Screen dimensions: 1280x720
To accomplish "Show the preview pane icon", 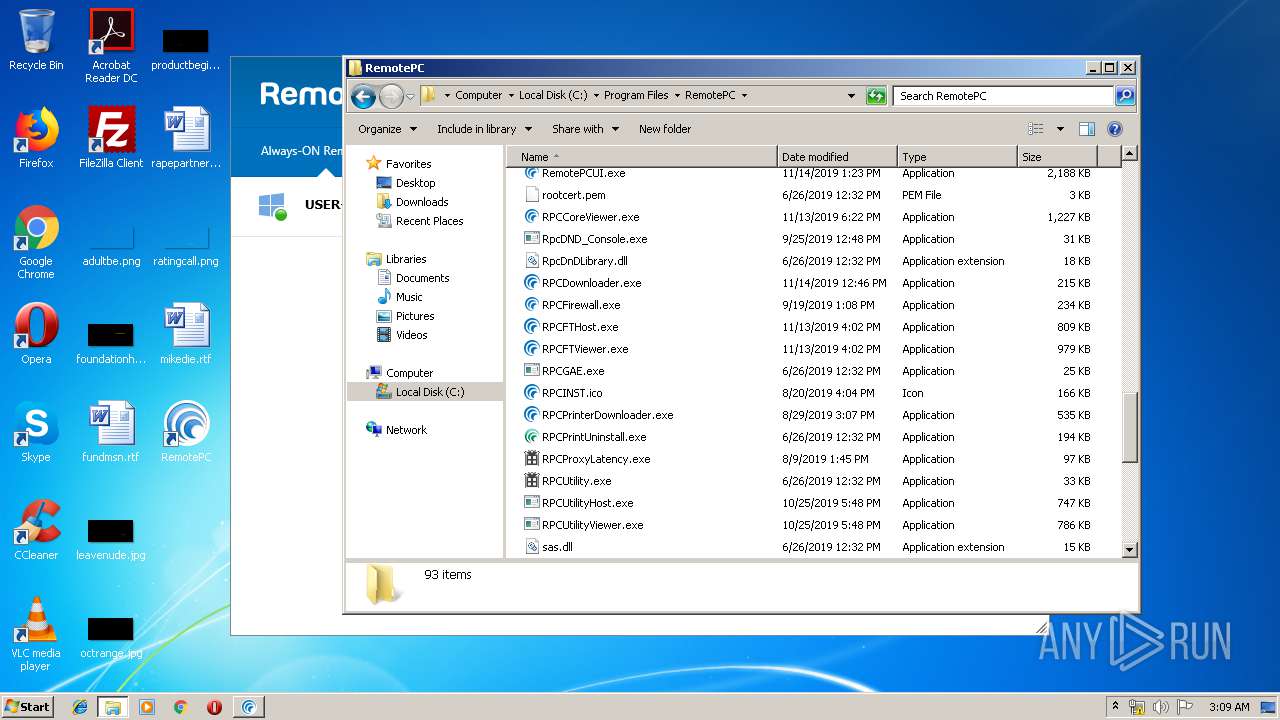I will 1087,129.
